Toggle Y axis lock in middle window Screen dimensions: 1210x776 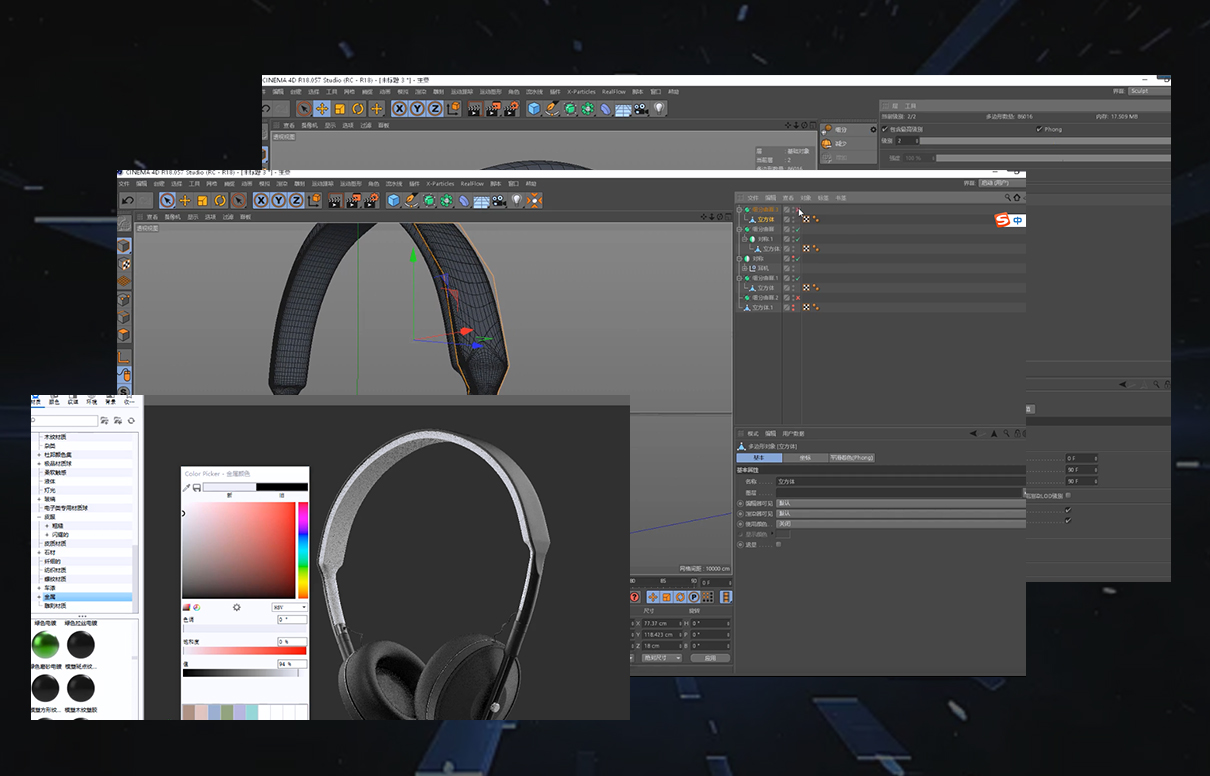[277, 200]
